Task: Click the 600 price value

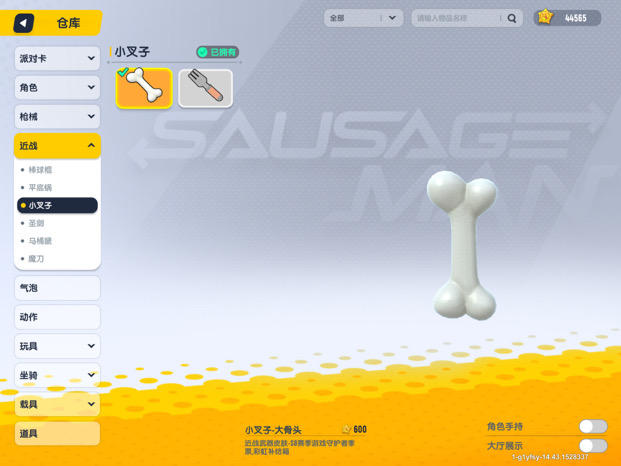Action: click(360, 429)
